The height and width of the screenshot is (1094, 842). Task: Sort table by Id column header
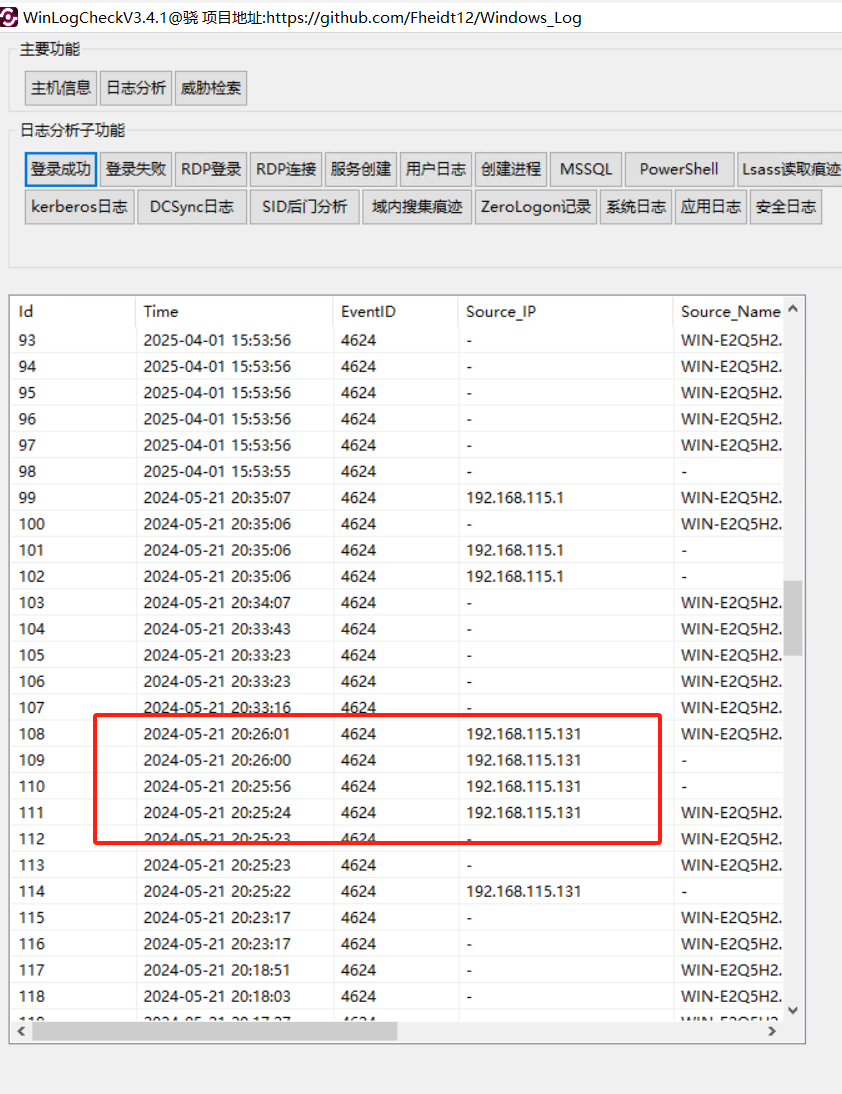(x=73, y=312)
